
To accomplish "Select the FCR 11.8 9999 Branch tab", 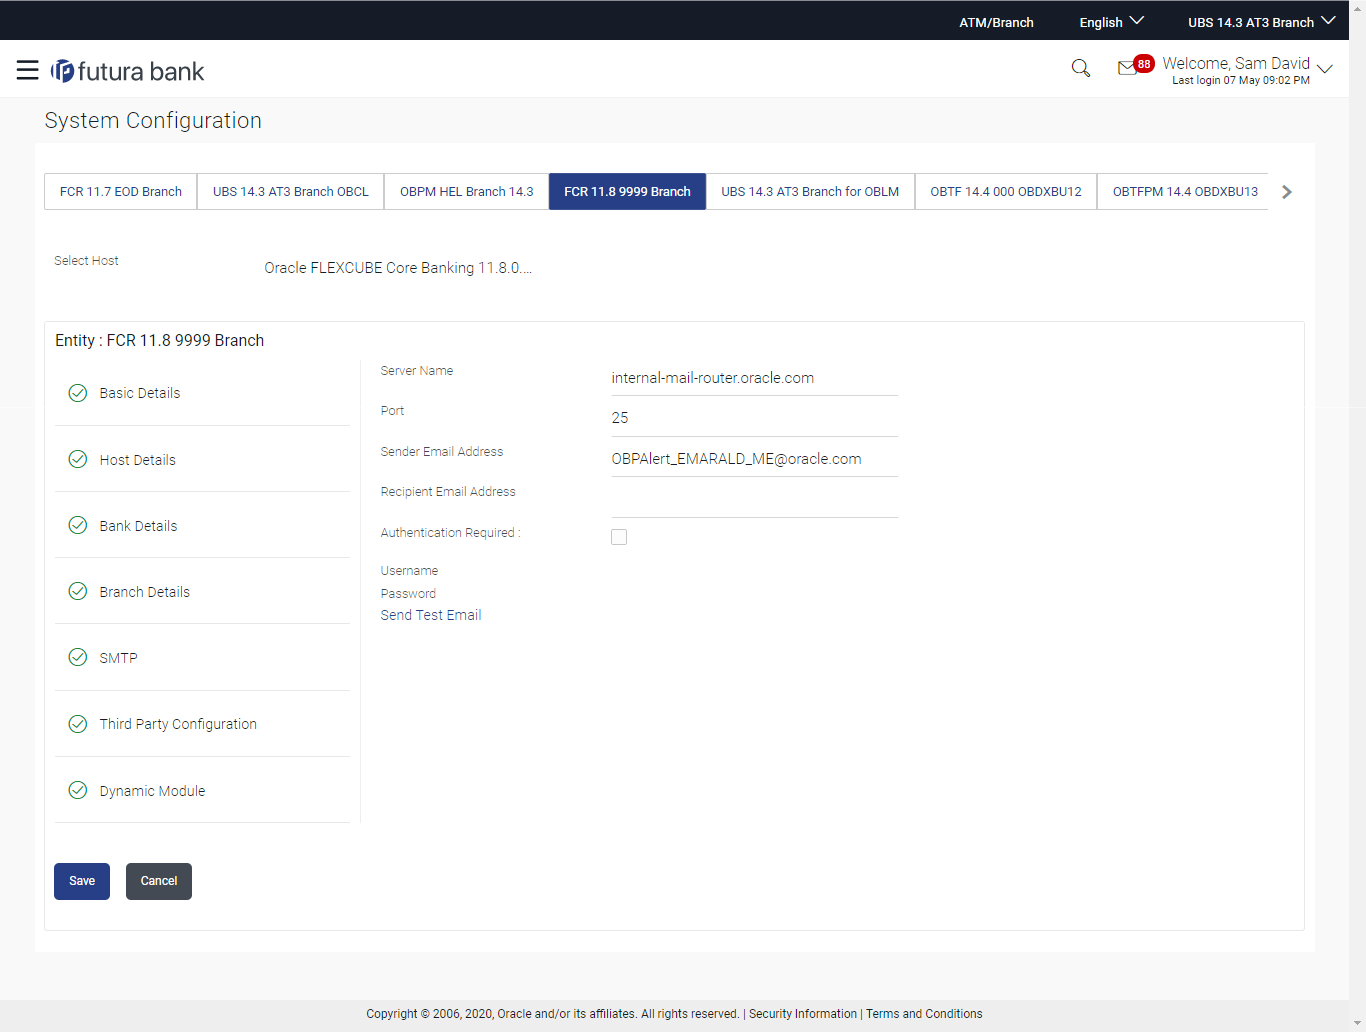I will [x=627, y=192].
